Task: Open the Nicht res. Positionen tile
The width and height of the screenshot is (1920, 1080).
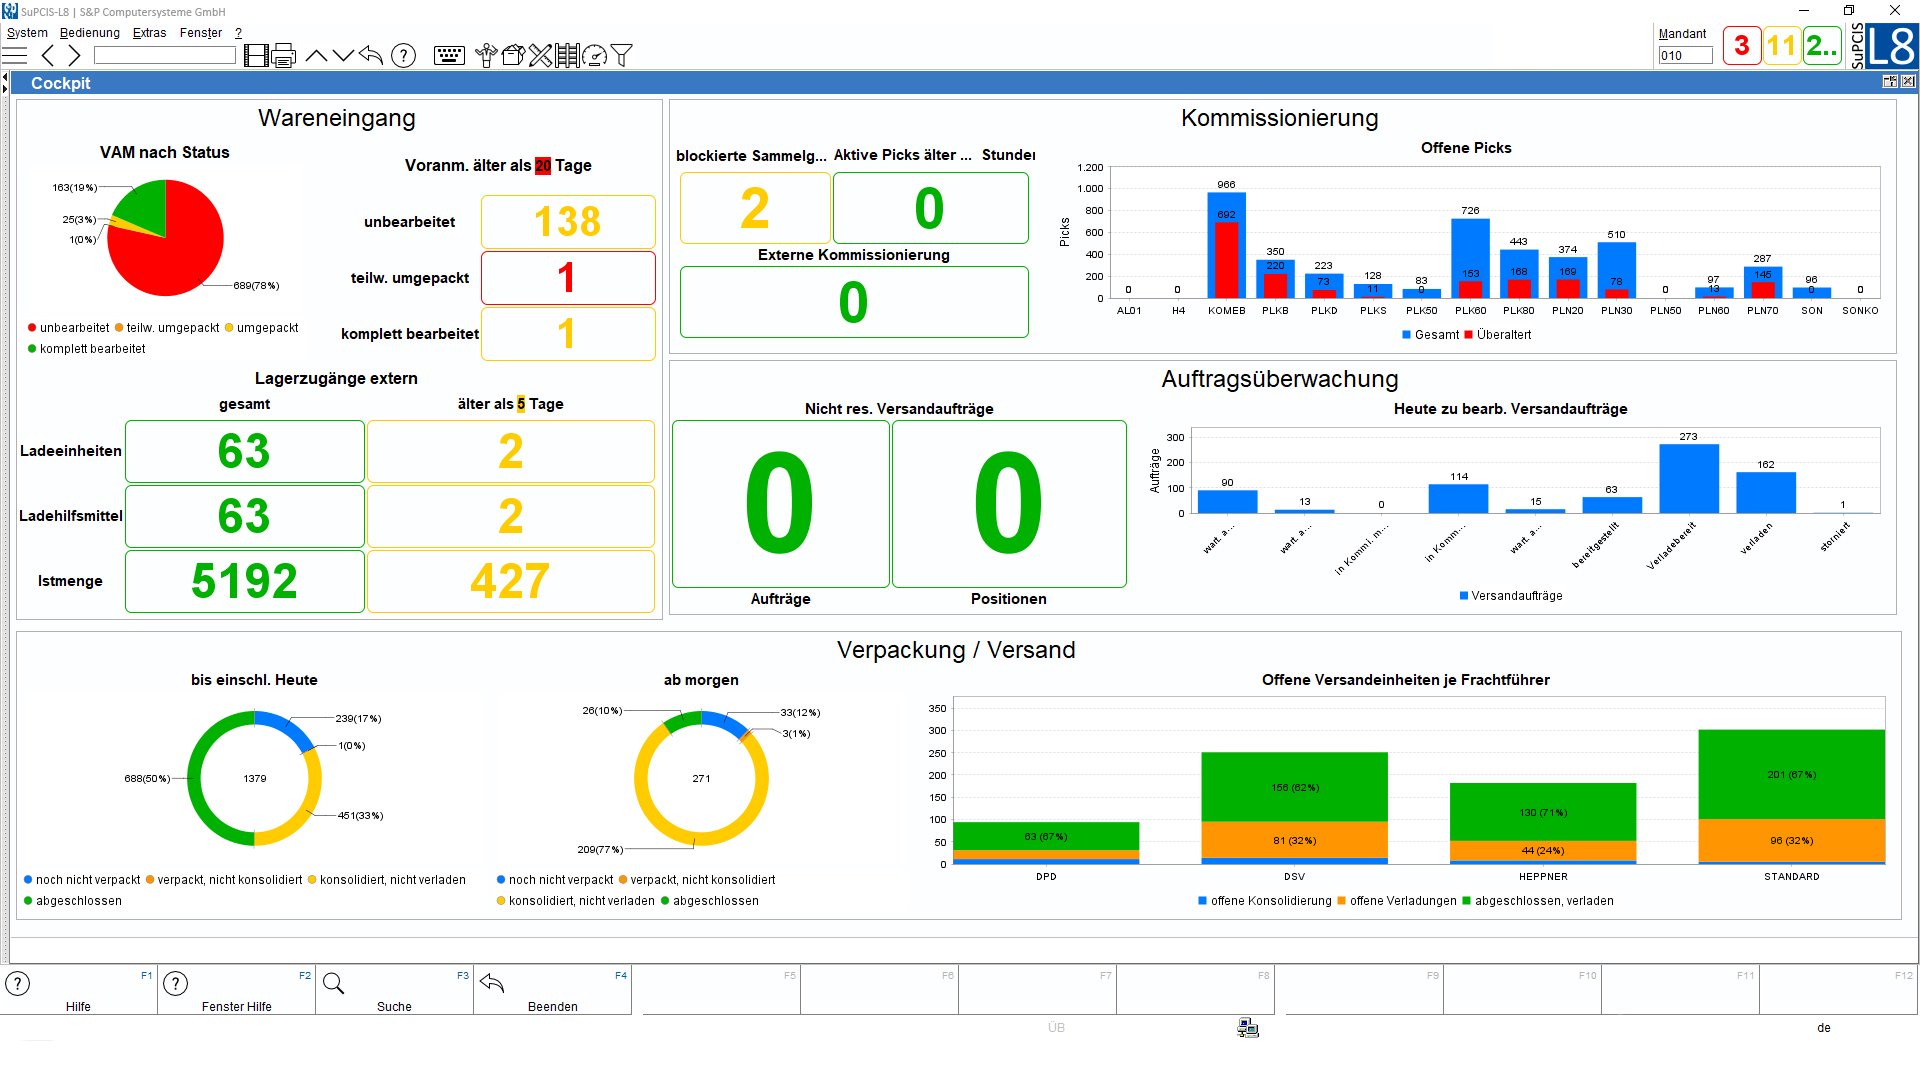Action: click(x=1008, y=504)
